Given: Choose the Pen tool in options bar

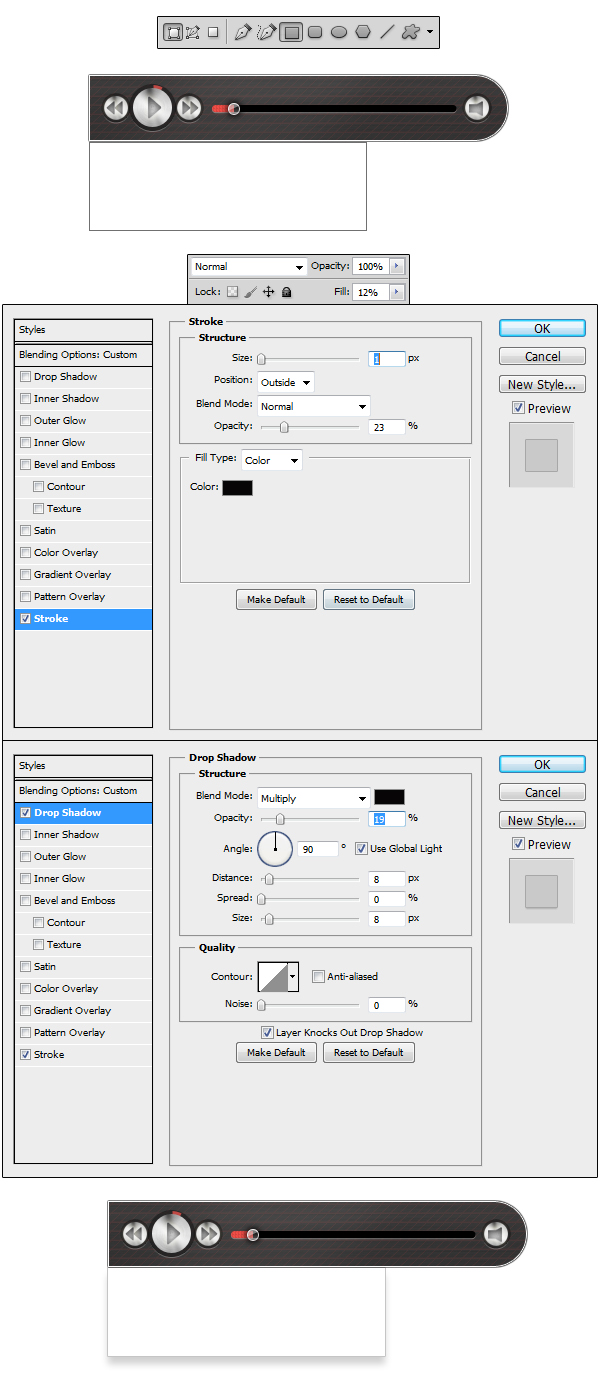Looking at the screenshot, I should [x=243, y=32].
